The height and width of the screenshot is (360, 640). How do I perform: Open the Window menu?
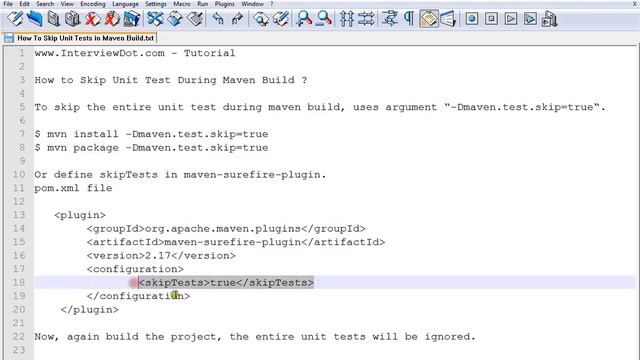click(x=252, y=4)
